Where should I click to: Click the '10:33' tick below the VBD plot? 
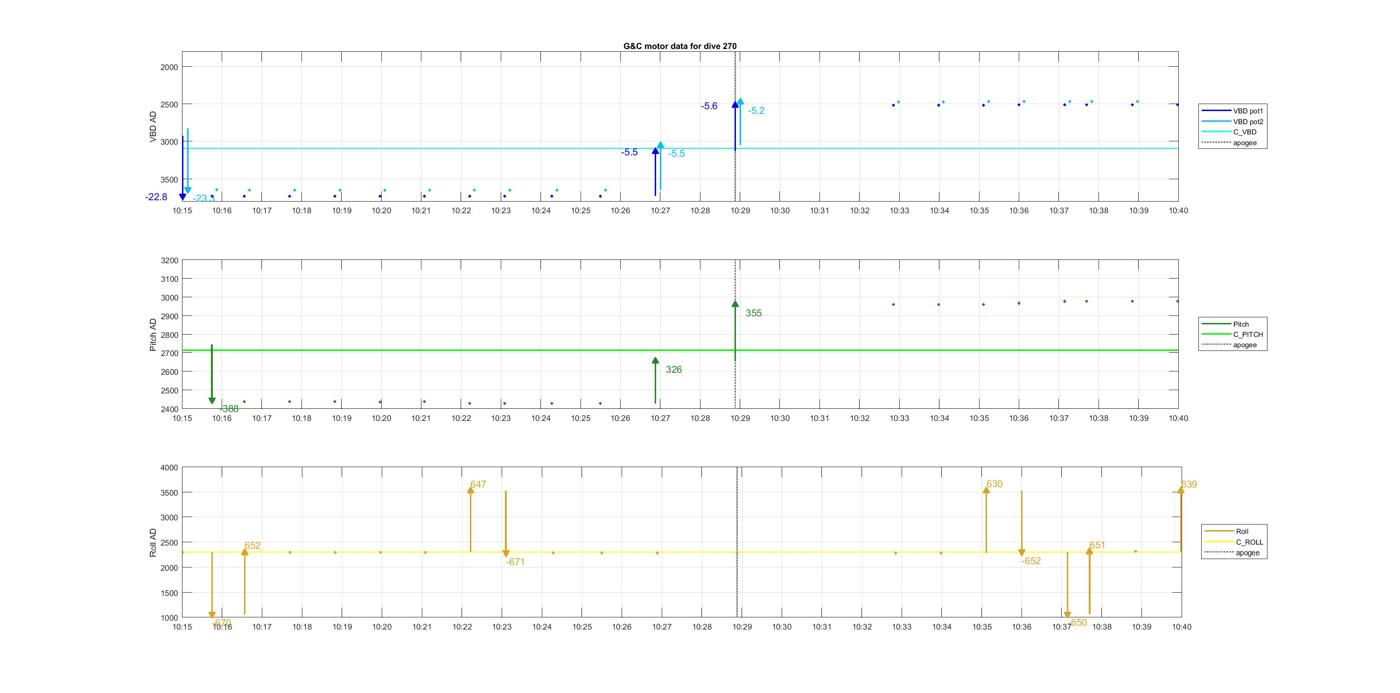point(900,211)
